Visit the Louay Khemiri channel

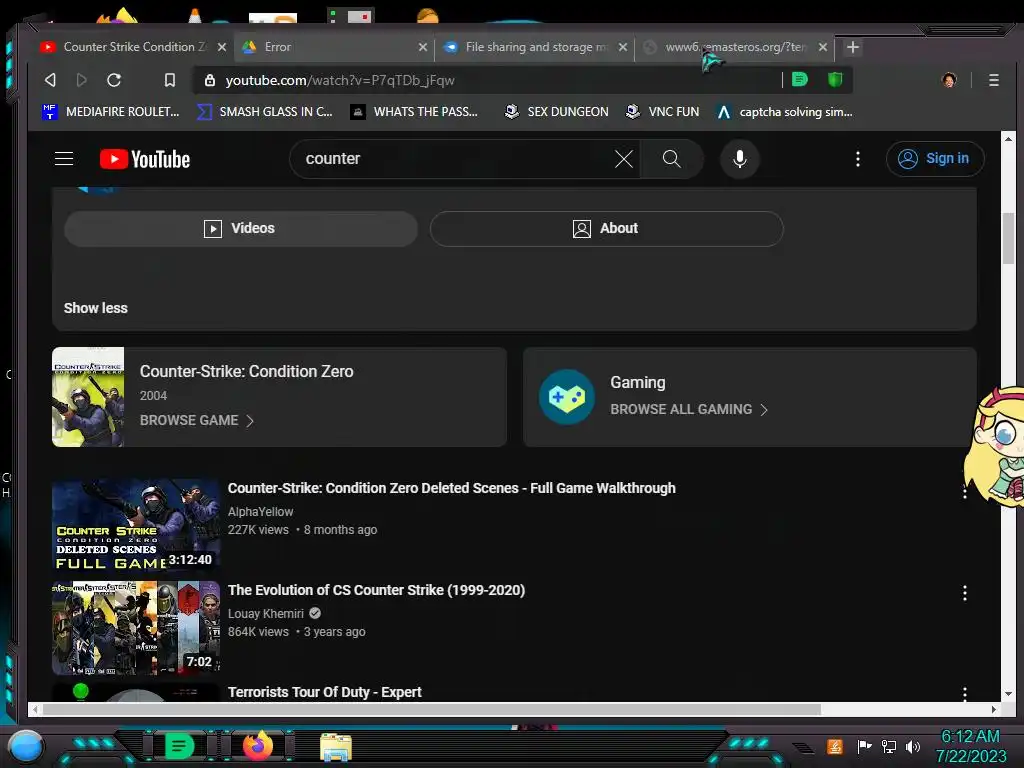(x=265, y=614)
